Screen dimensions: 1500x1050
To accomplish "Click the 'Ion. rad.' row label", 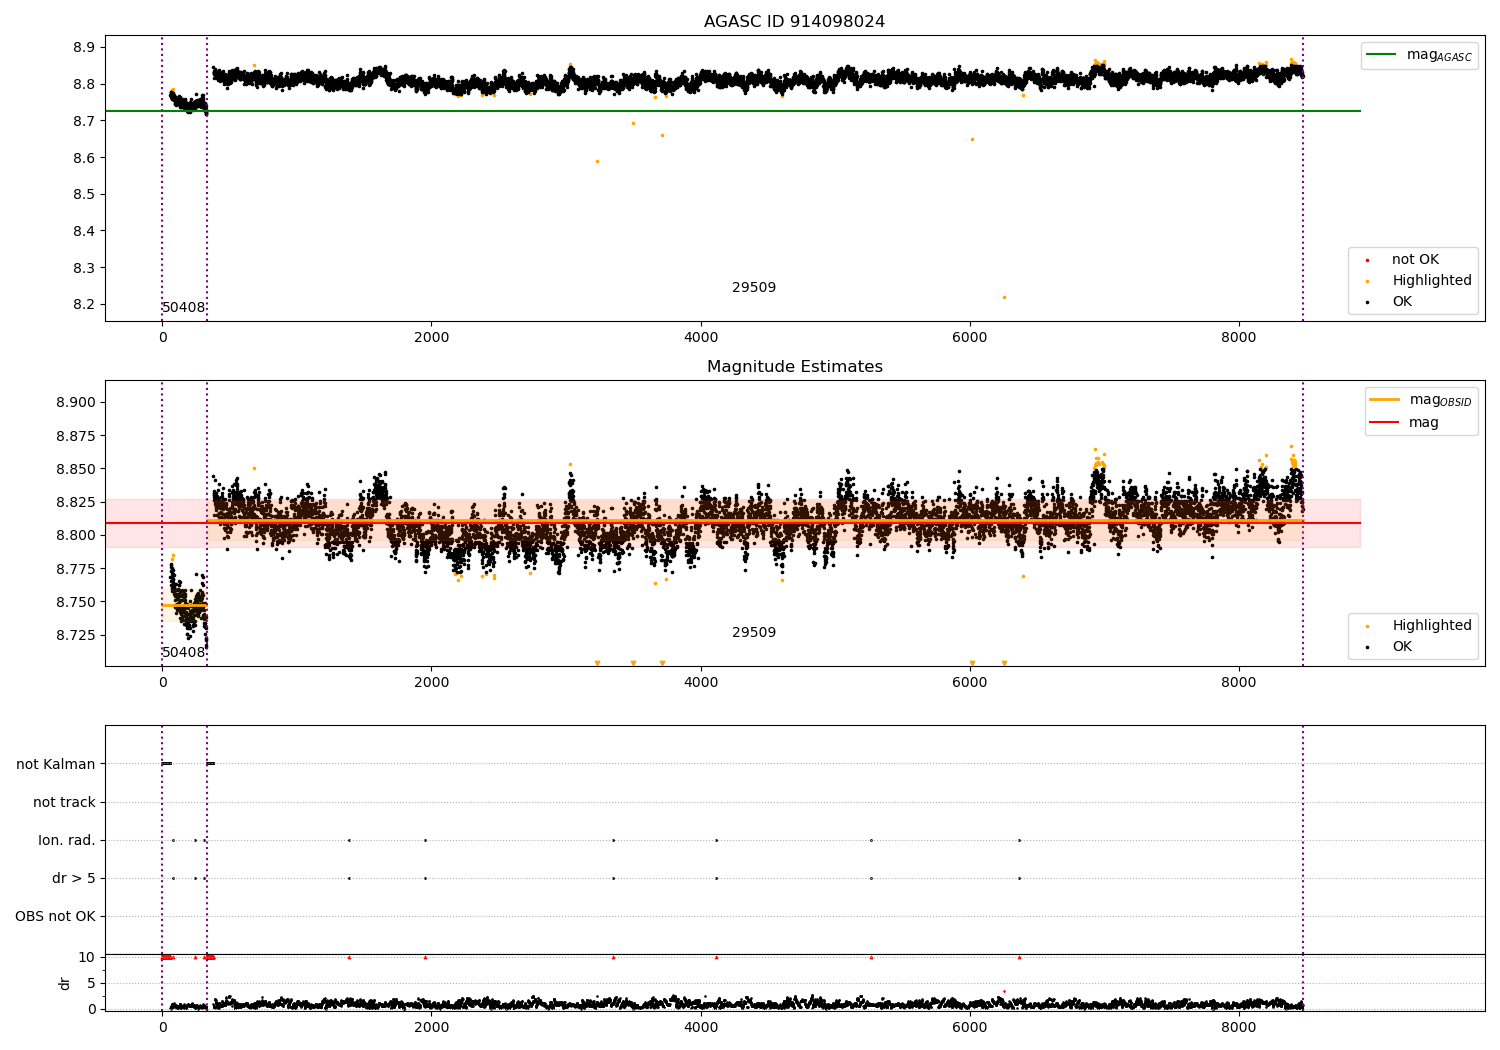I will (x=67, y=840).
